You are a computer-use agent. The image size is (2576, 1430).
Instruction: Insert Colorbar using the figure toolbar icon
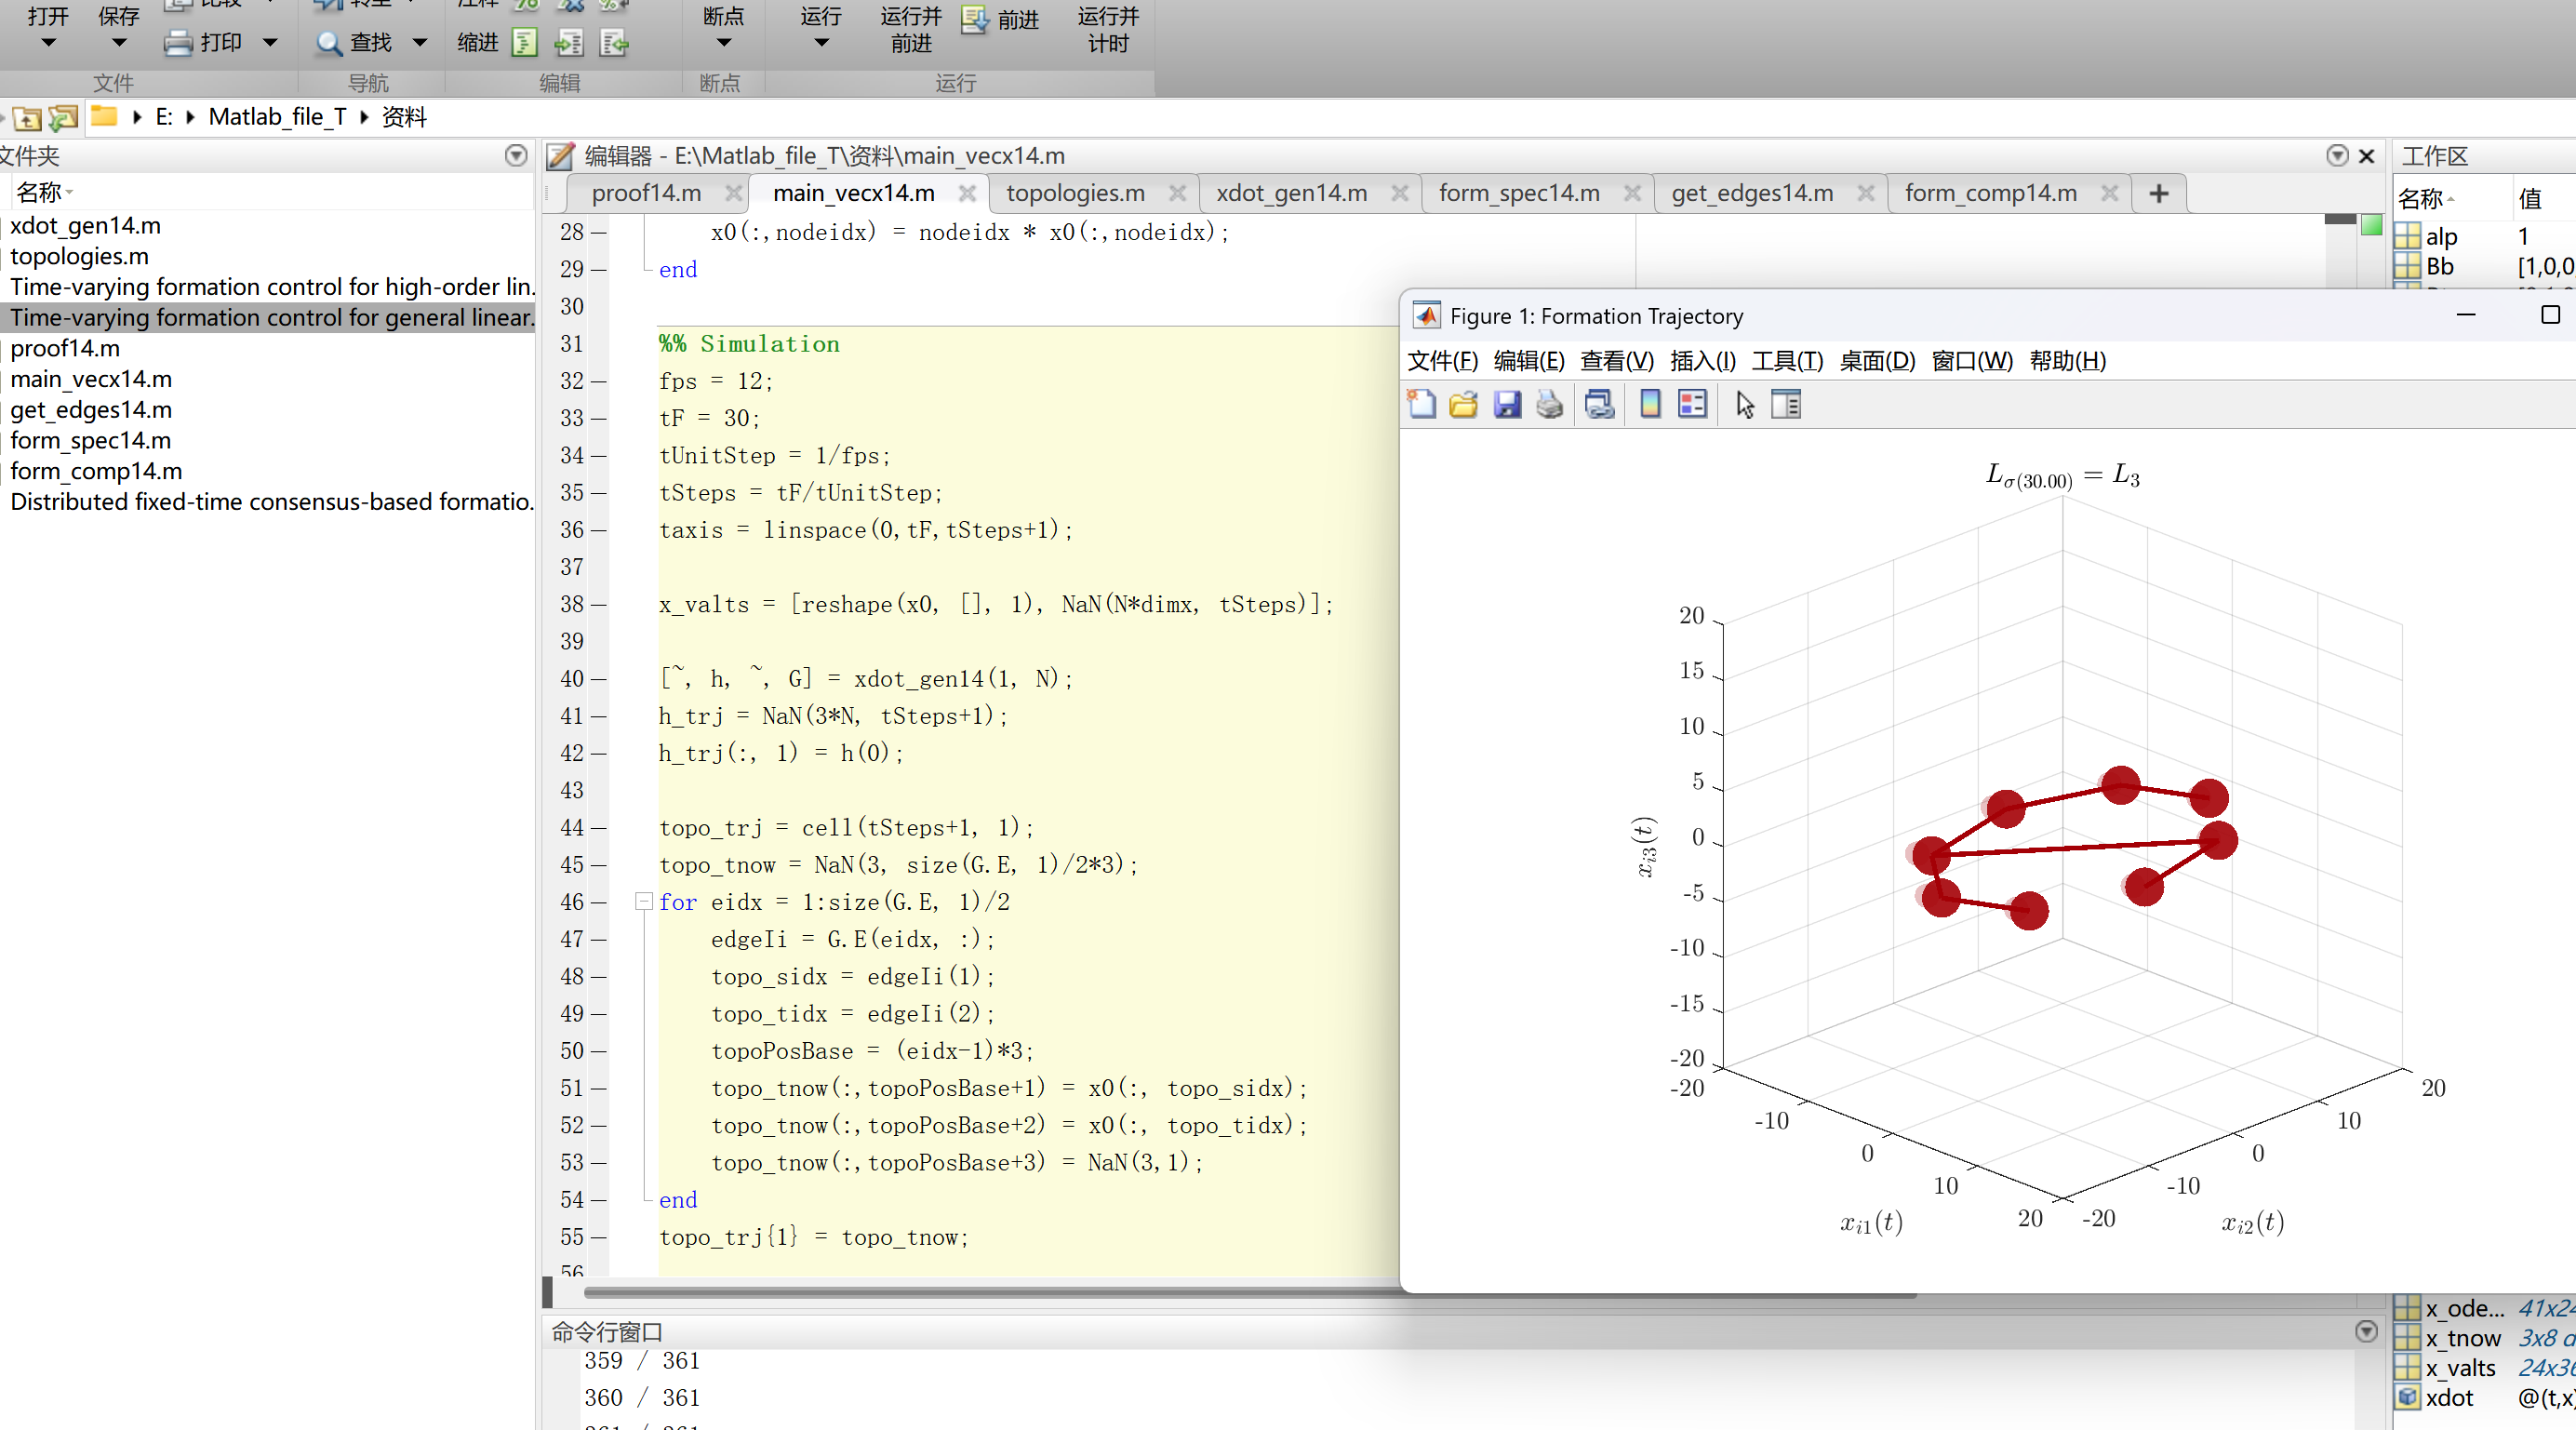click(x=1650, y=405)
